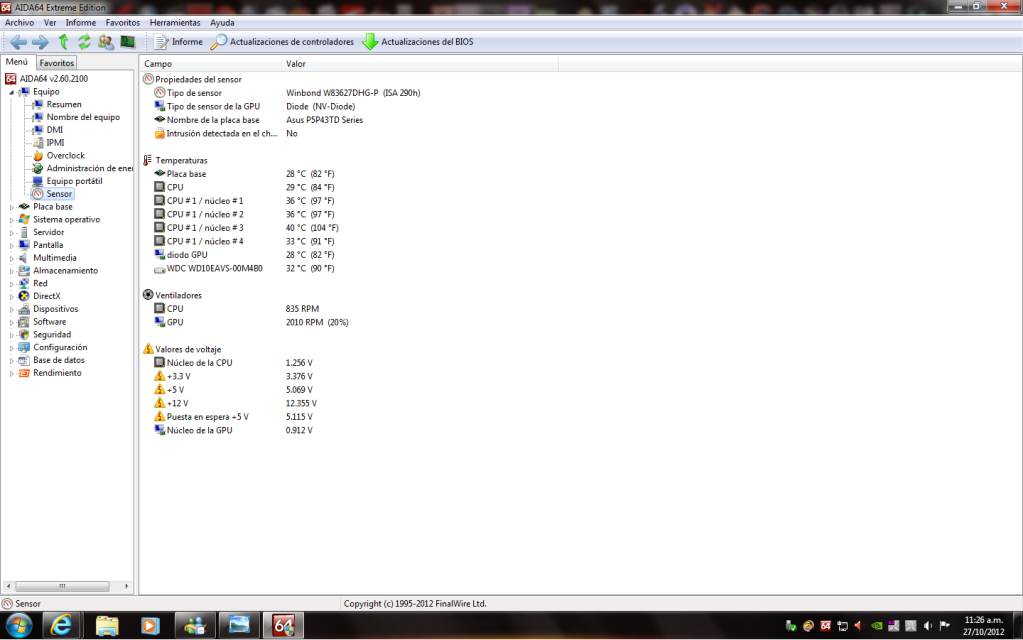Open the users icon in the toolbar
The image size is (1023, 640).
(106, 42)
